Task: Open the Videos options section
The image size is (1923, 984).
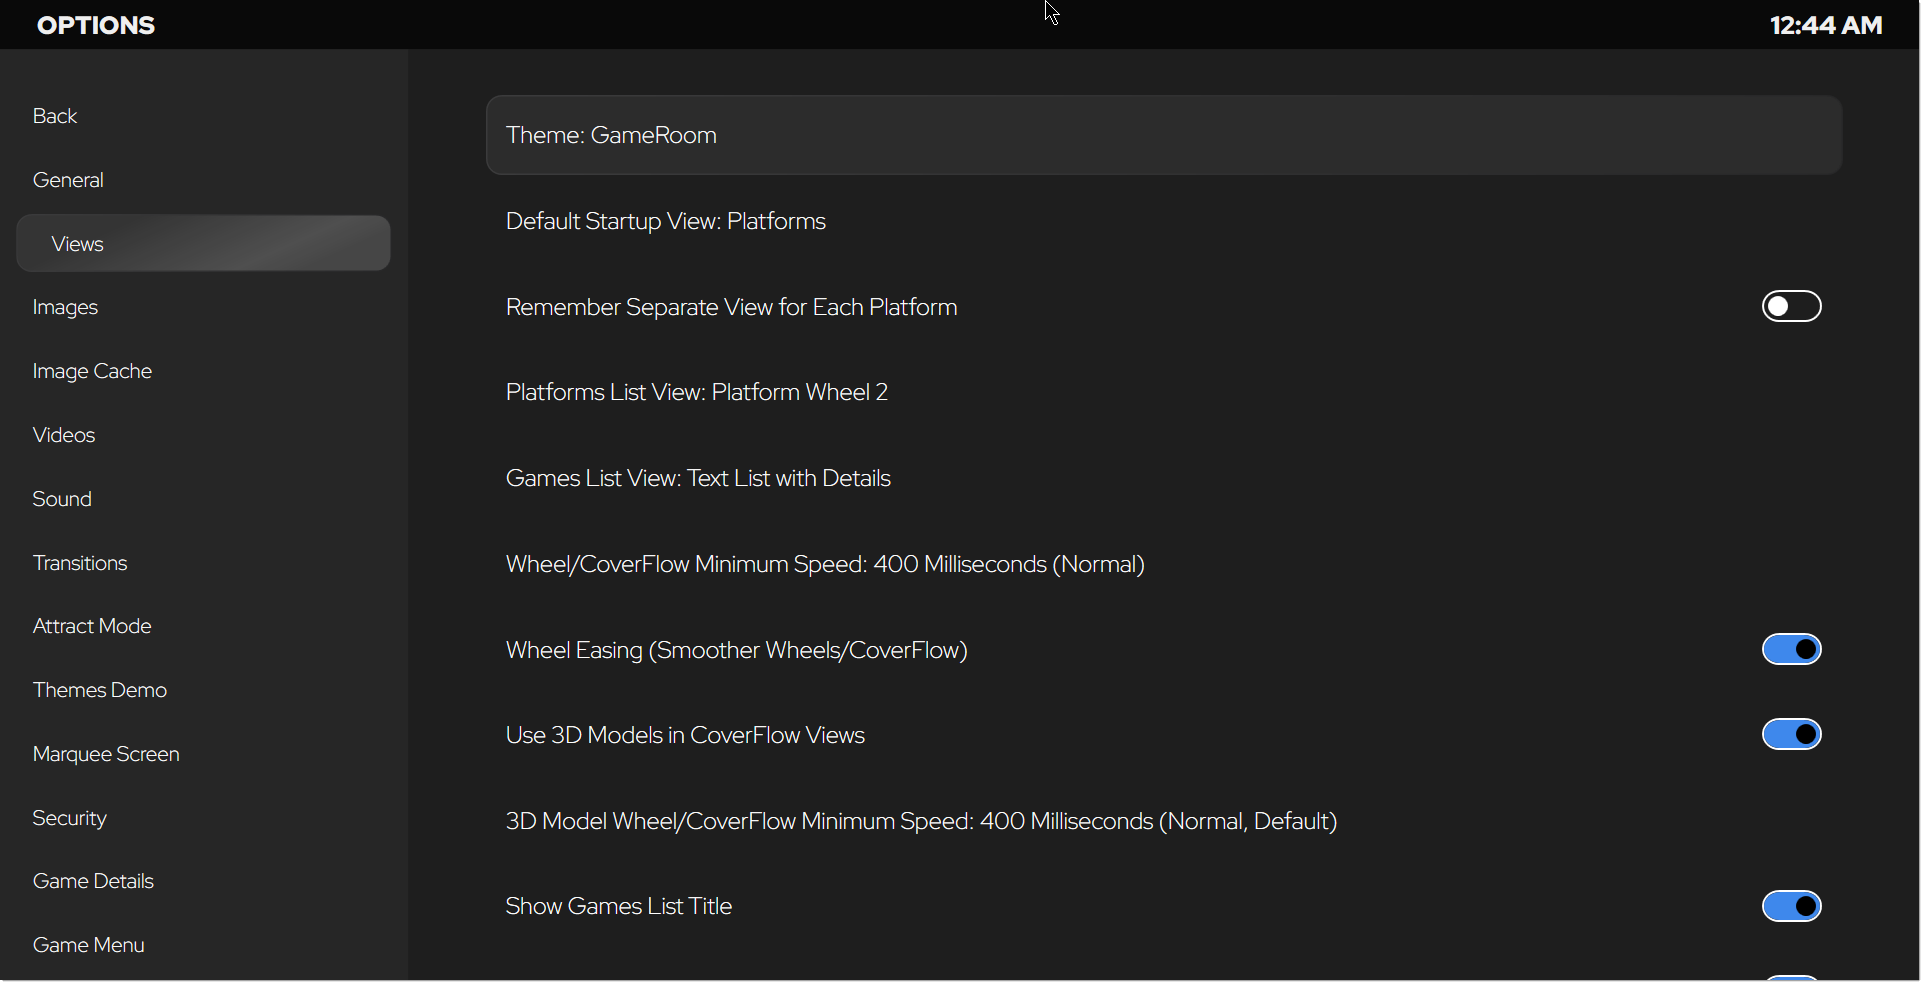Action: [x=64, y=435]
